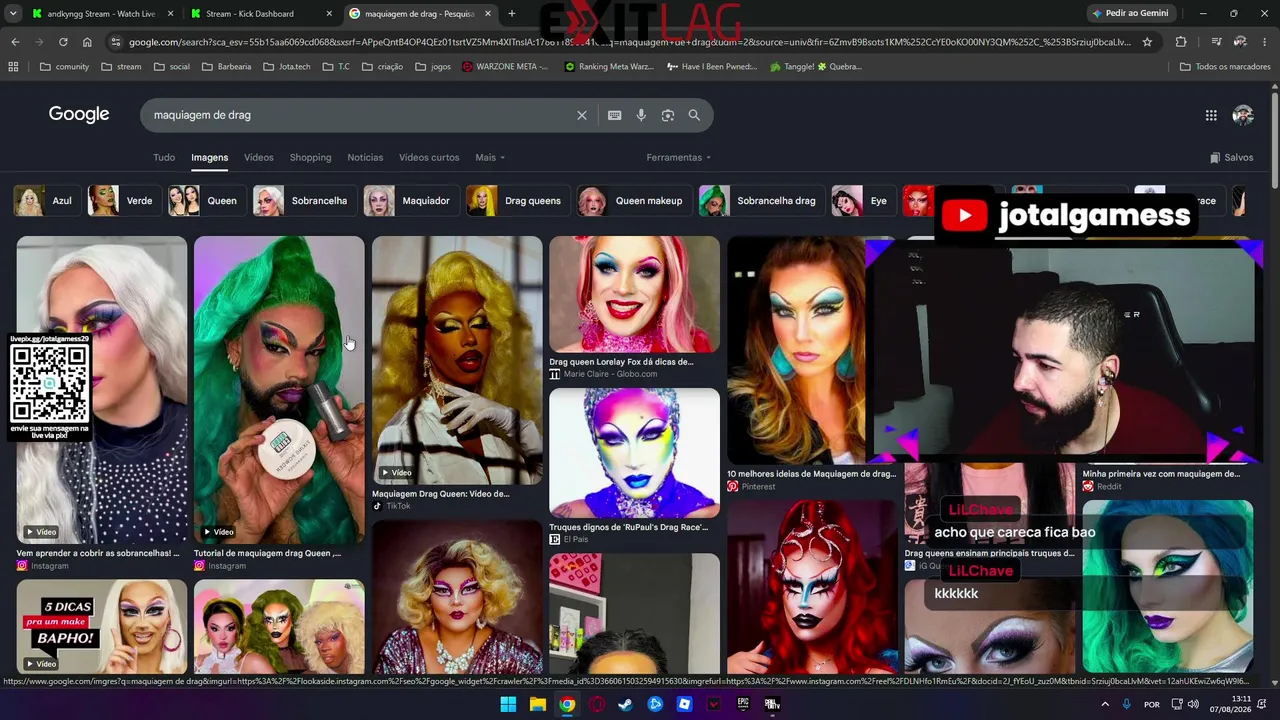Open the Shopping search tab
The image size is (1280, 720).
pyautogui.click(x=311, y=157)
